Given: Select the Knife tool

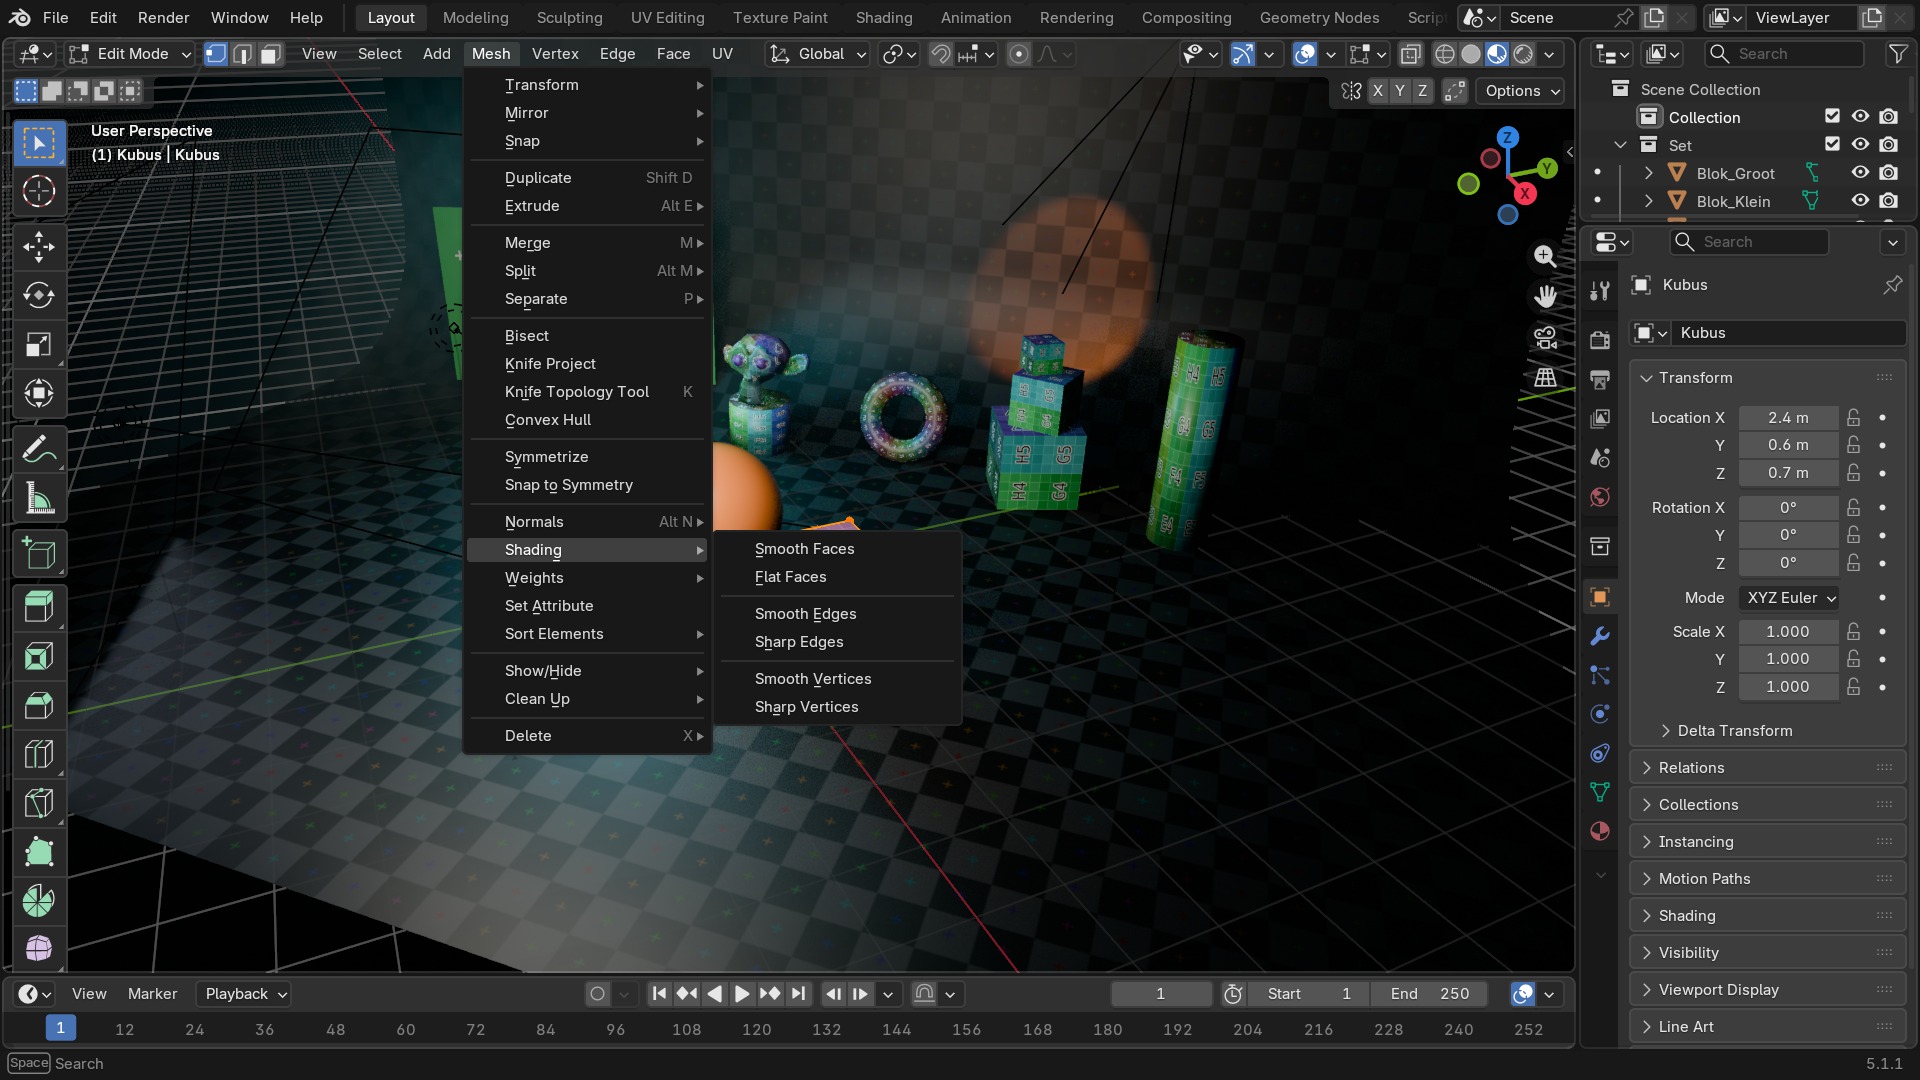Looking at the screenshot, I should pos(39,804).
